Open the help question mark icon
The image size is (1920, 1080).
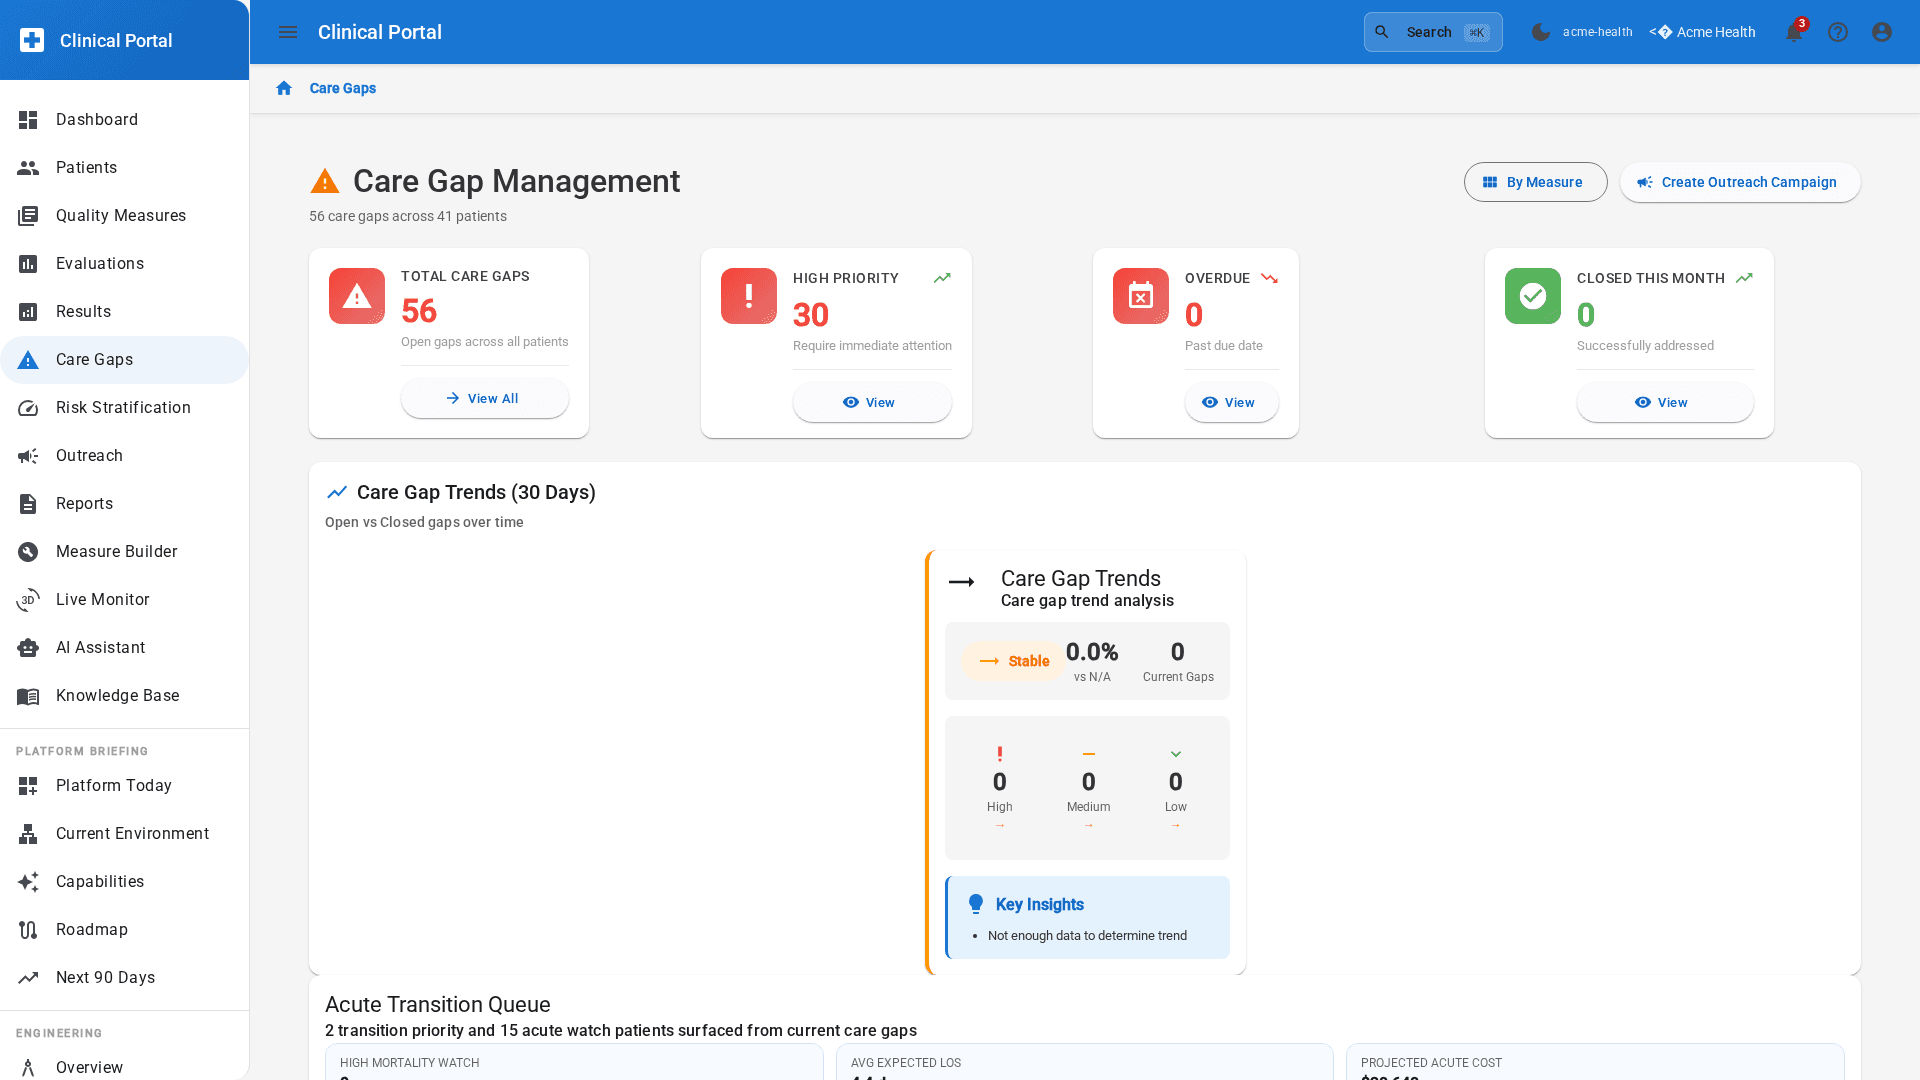(x=1838, y=32)
